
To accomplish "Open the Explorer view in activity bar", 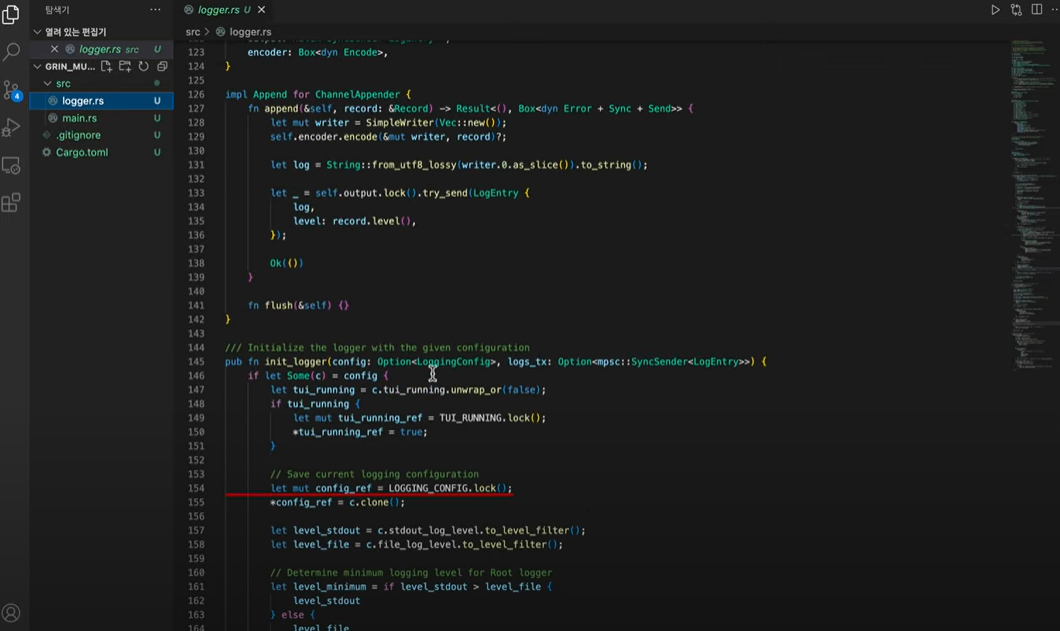I will point(11,14).
